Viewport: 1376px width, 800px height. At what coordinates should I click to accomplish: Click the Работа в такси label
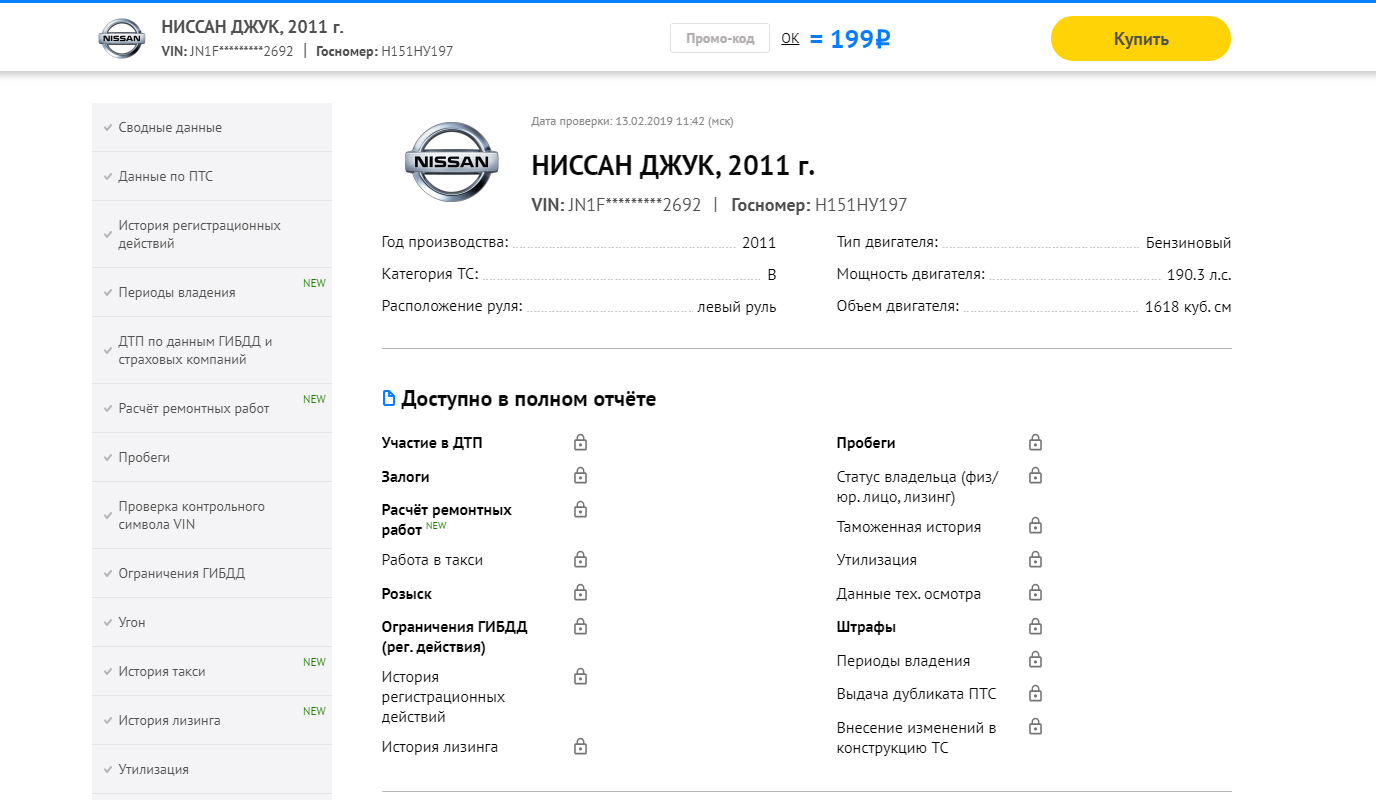click(x=432, y=560)
